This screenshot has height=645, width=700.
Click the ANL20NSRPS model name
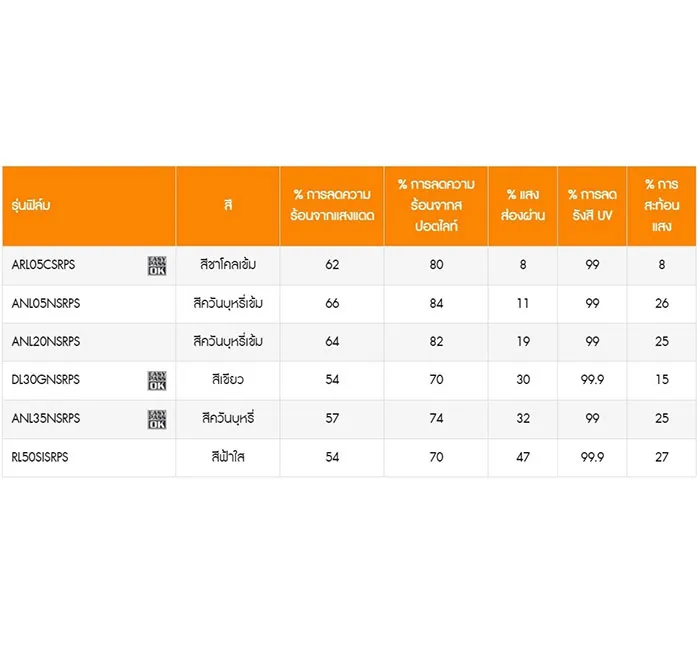click(x=46, y=341)
